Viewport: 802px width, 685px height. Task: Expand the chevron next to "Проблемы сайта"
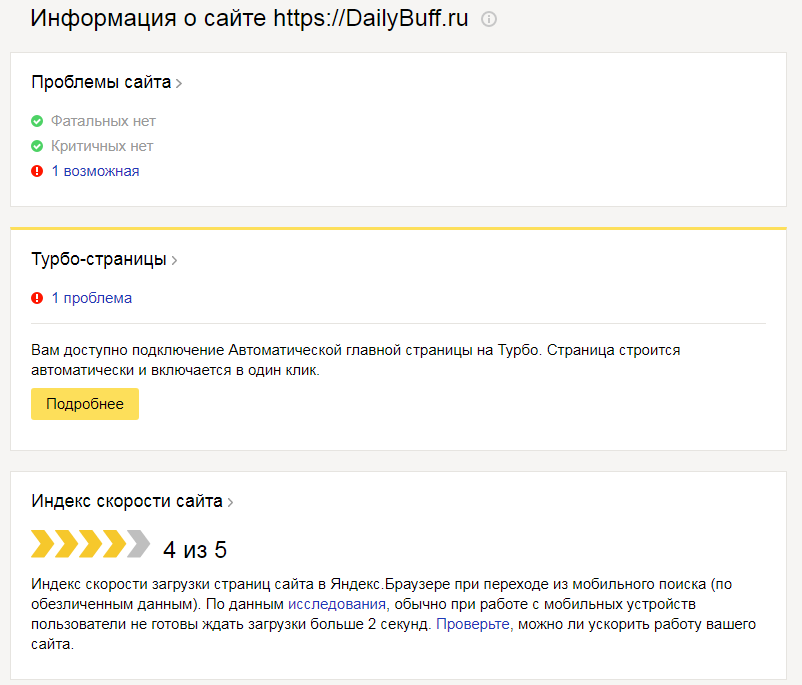click(x=179, y=83)
